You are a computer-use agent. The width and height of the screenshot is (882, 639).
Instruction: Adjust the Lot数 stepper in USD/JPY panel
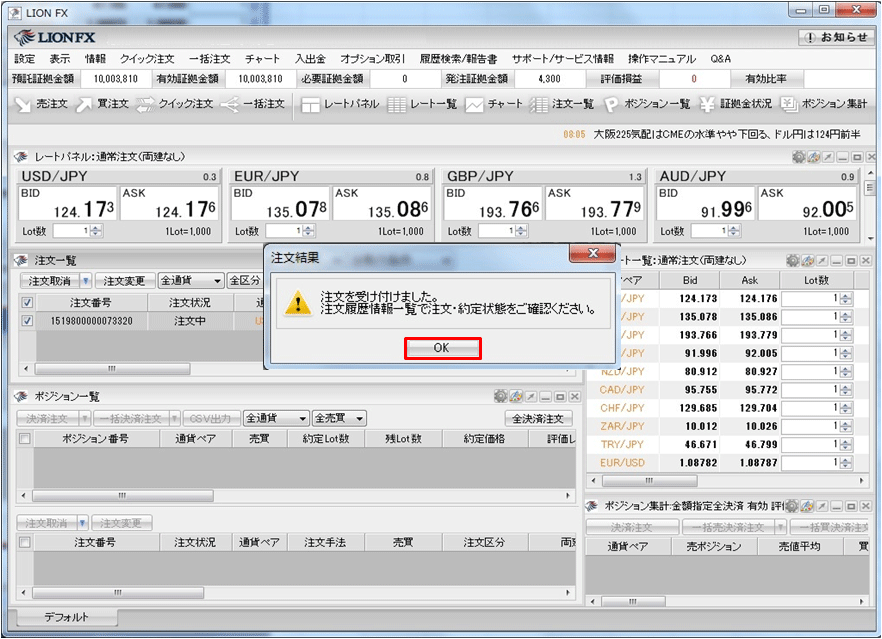[x=96, y=231]
